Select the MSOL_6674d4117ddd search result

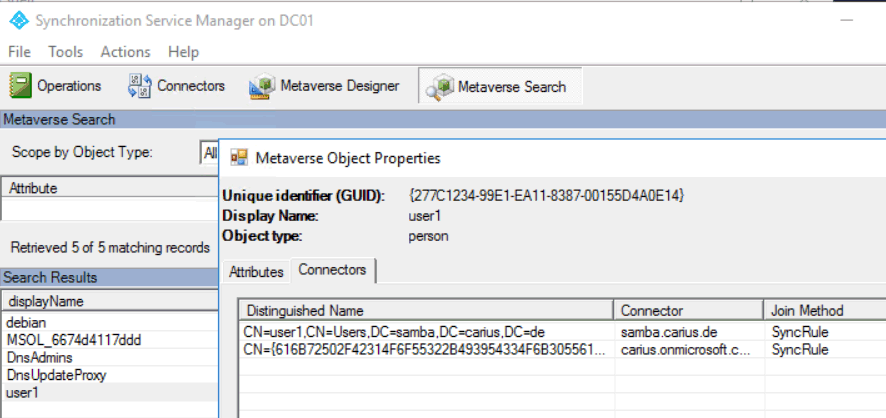[x=110, y=340]
